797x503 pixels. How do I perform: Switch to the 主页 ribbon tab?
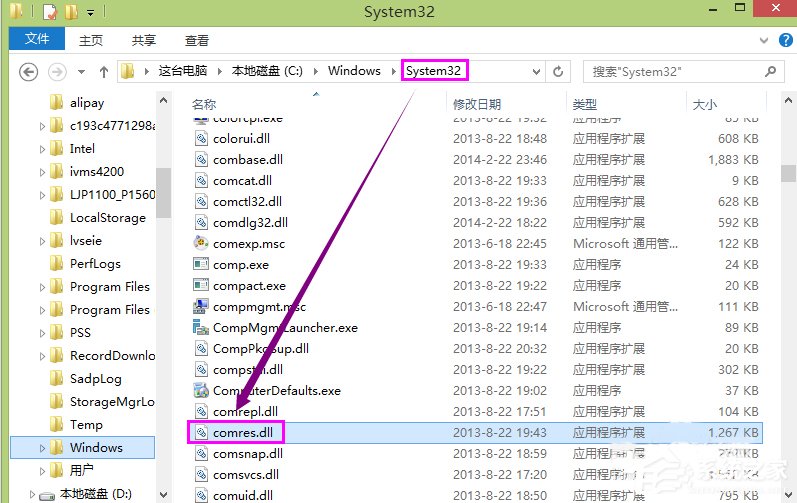[91, 40]
